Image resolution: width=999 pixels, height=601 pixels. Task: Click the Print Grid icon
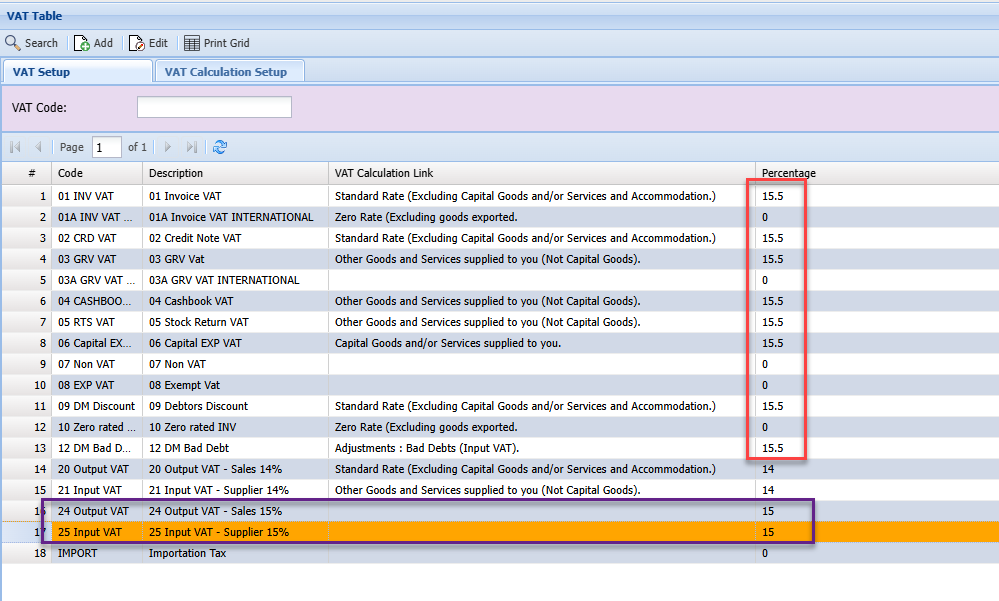[x=192, y=43]
